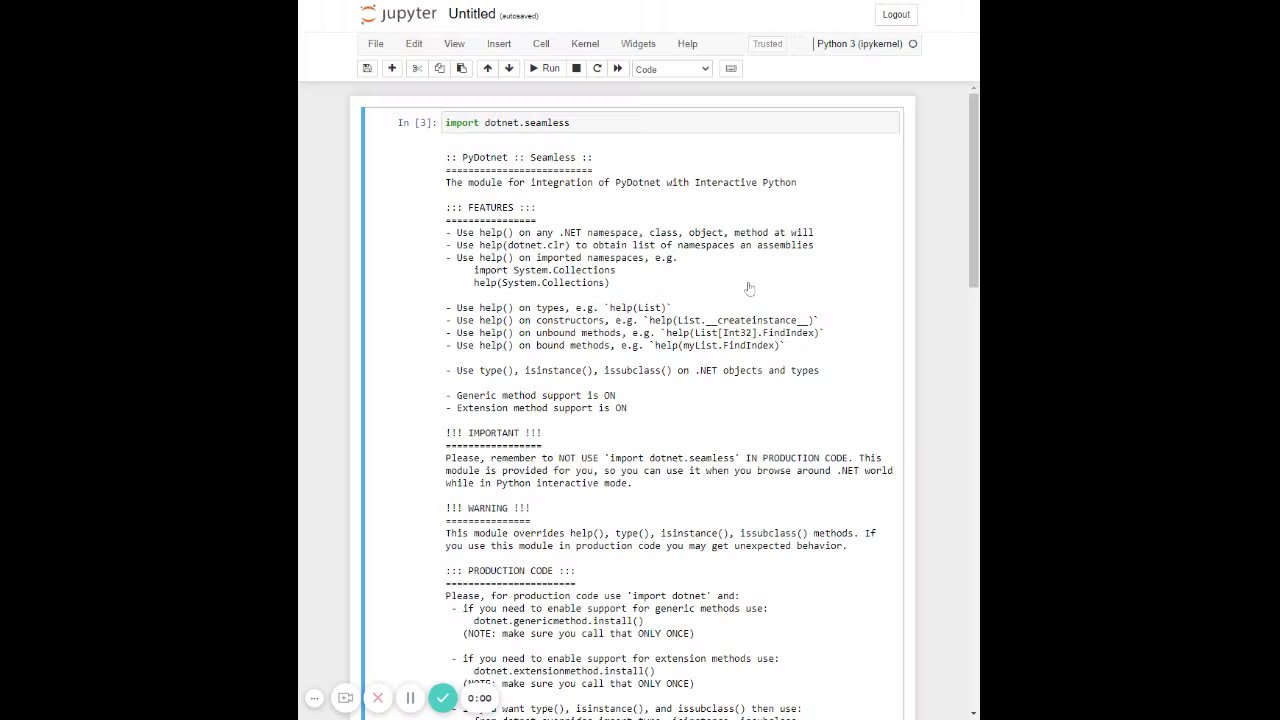Viewport: 1280px width, 720px height.
Task: Open the Widgets menu
Action: [638, 44]
